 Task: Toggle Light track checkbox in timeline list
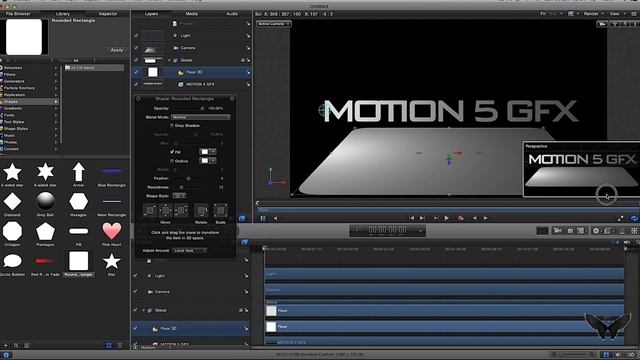pos(136,276)
